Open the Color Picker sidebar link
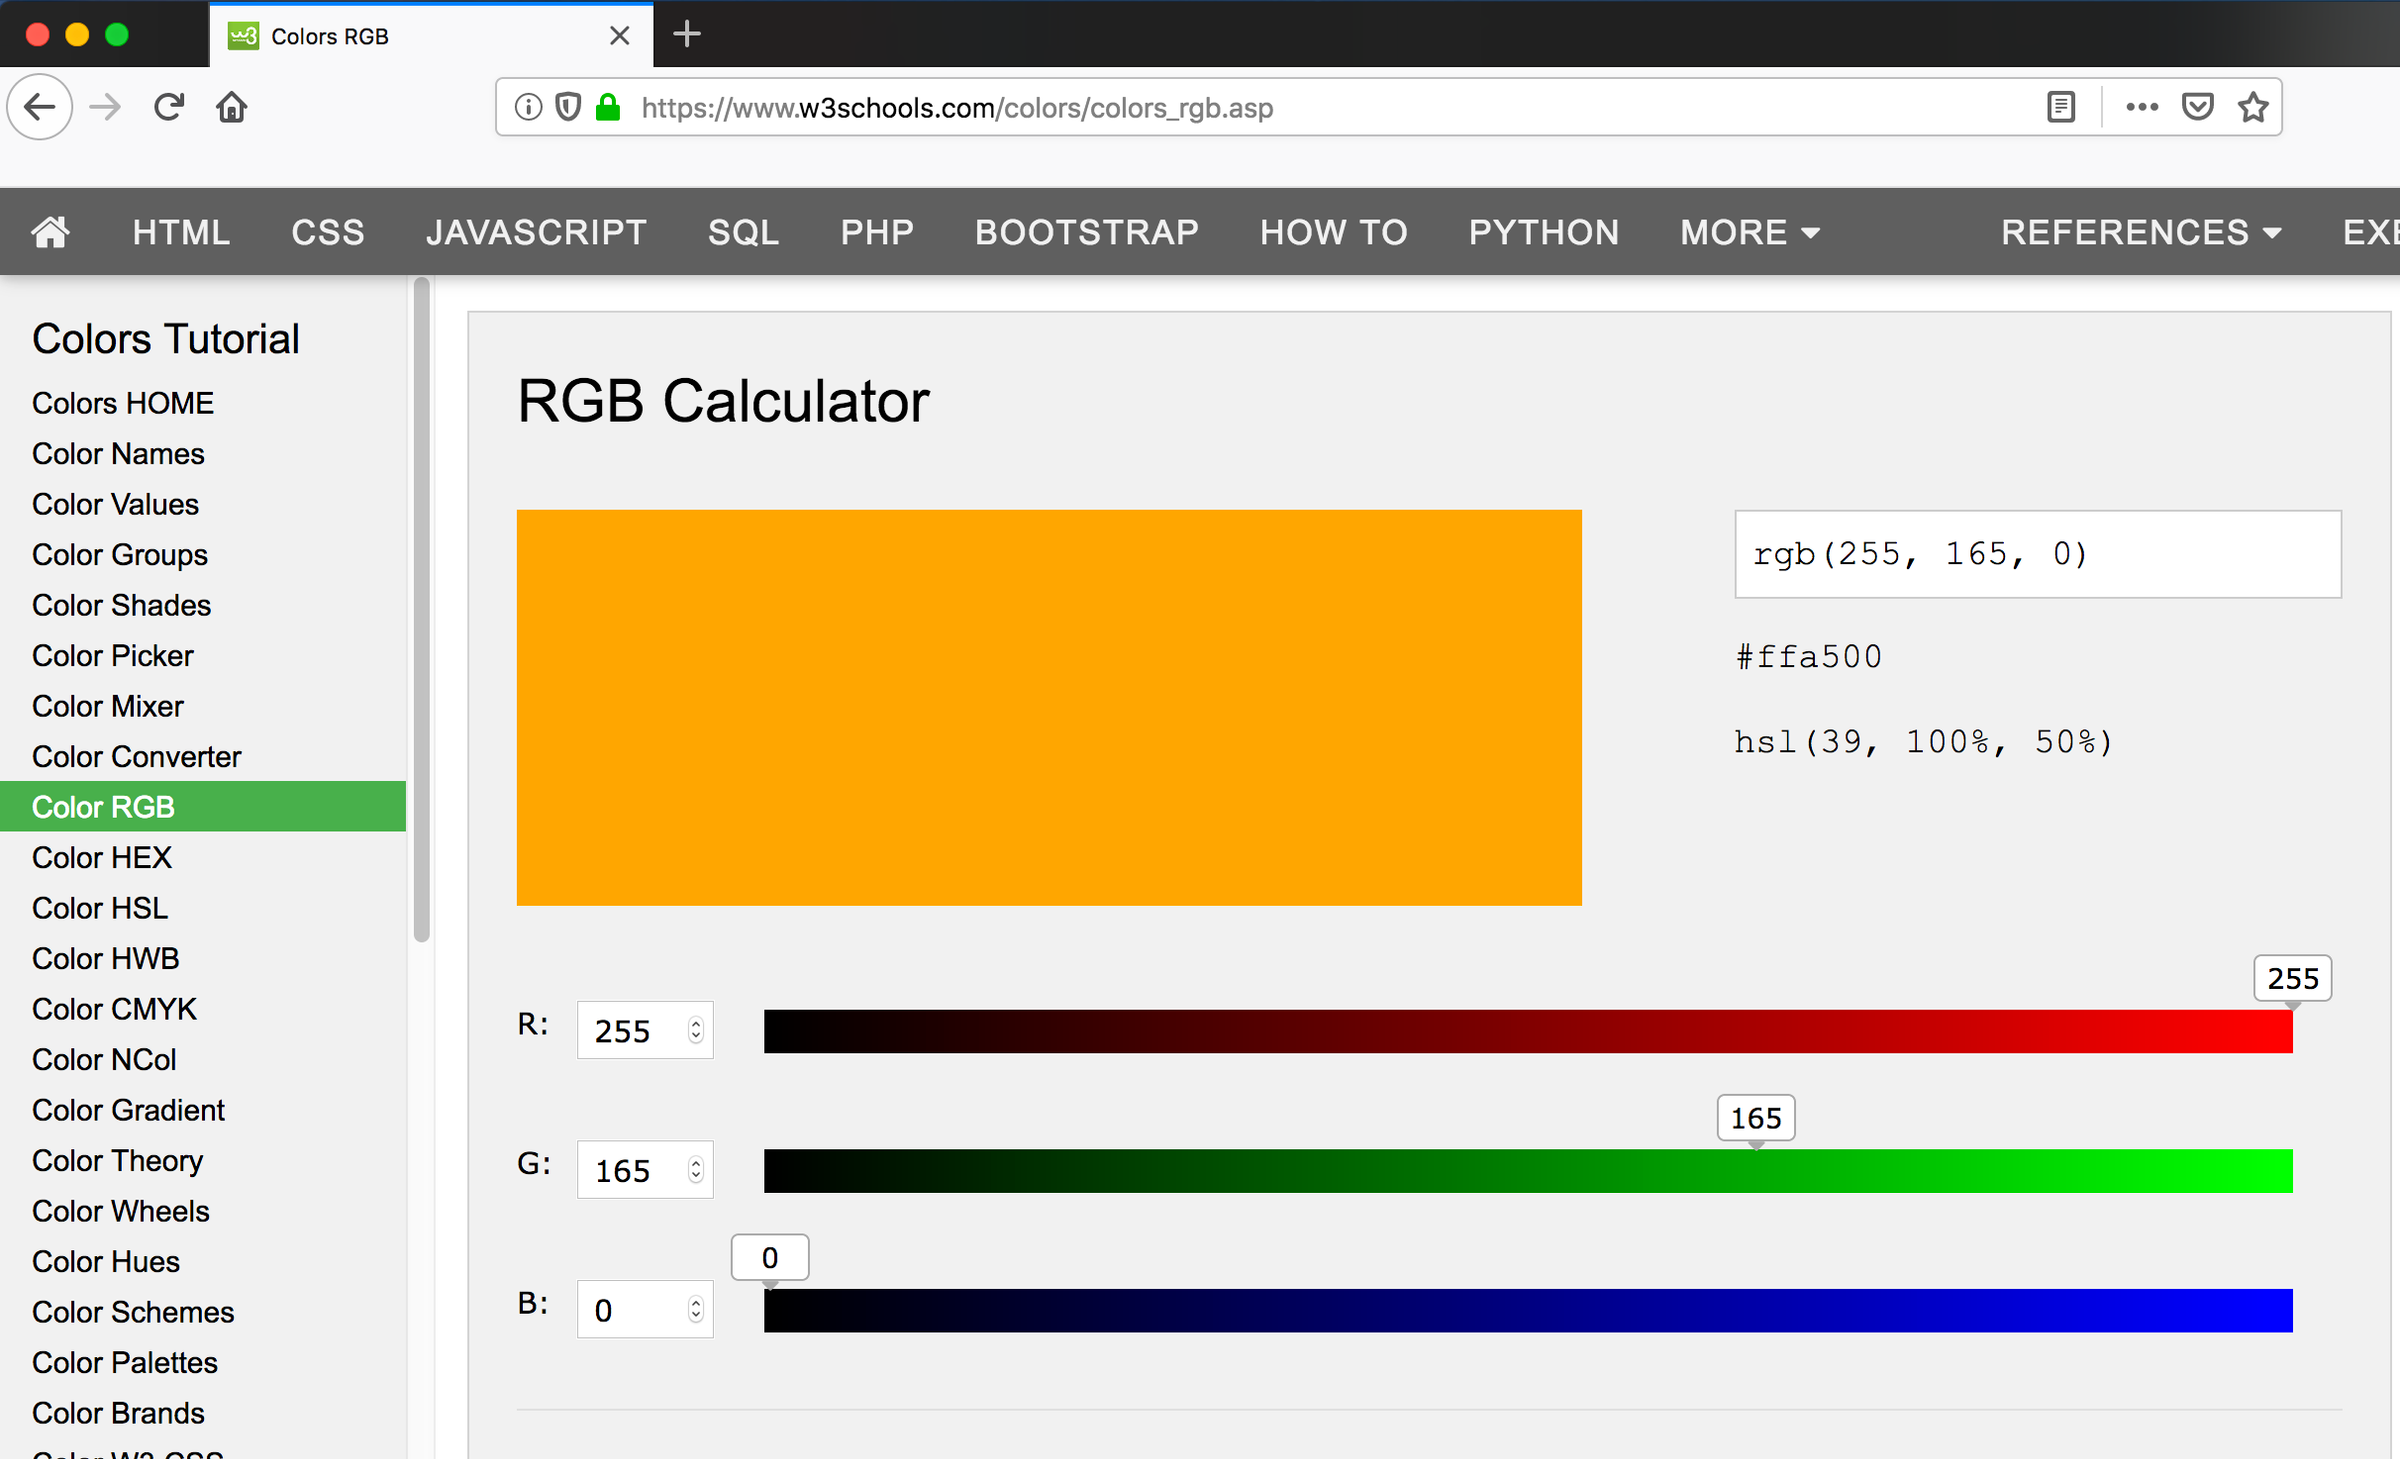 tap(113, 656)
